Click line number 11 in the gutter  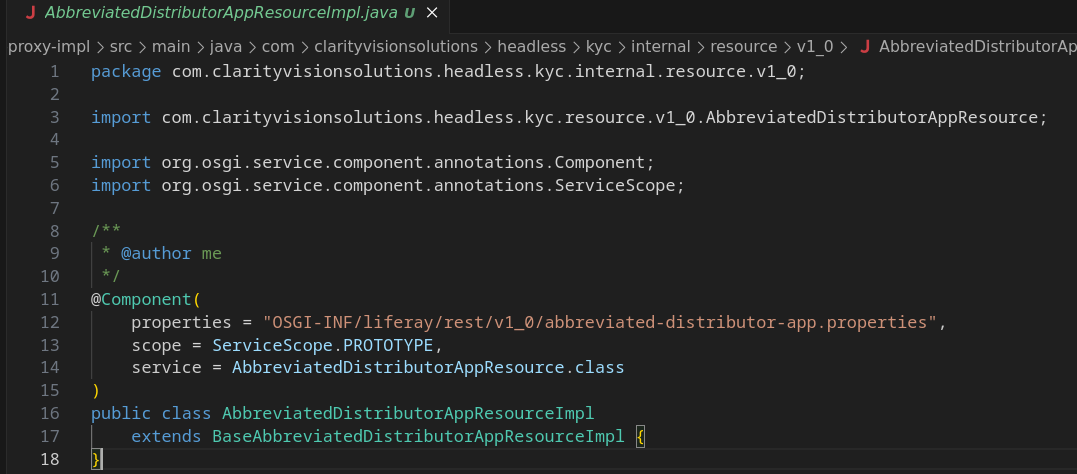50,300
